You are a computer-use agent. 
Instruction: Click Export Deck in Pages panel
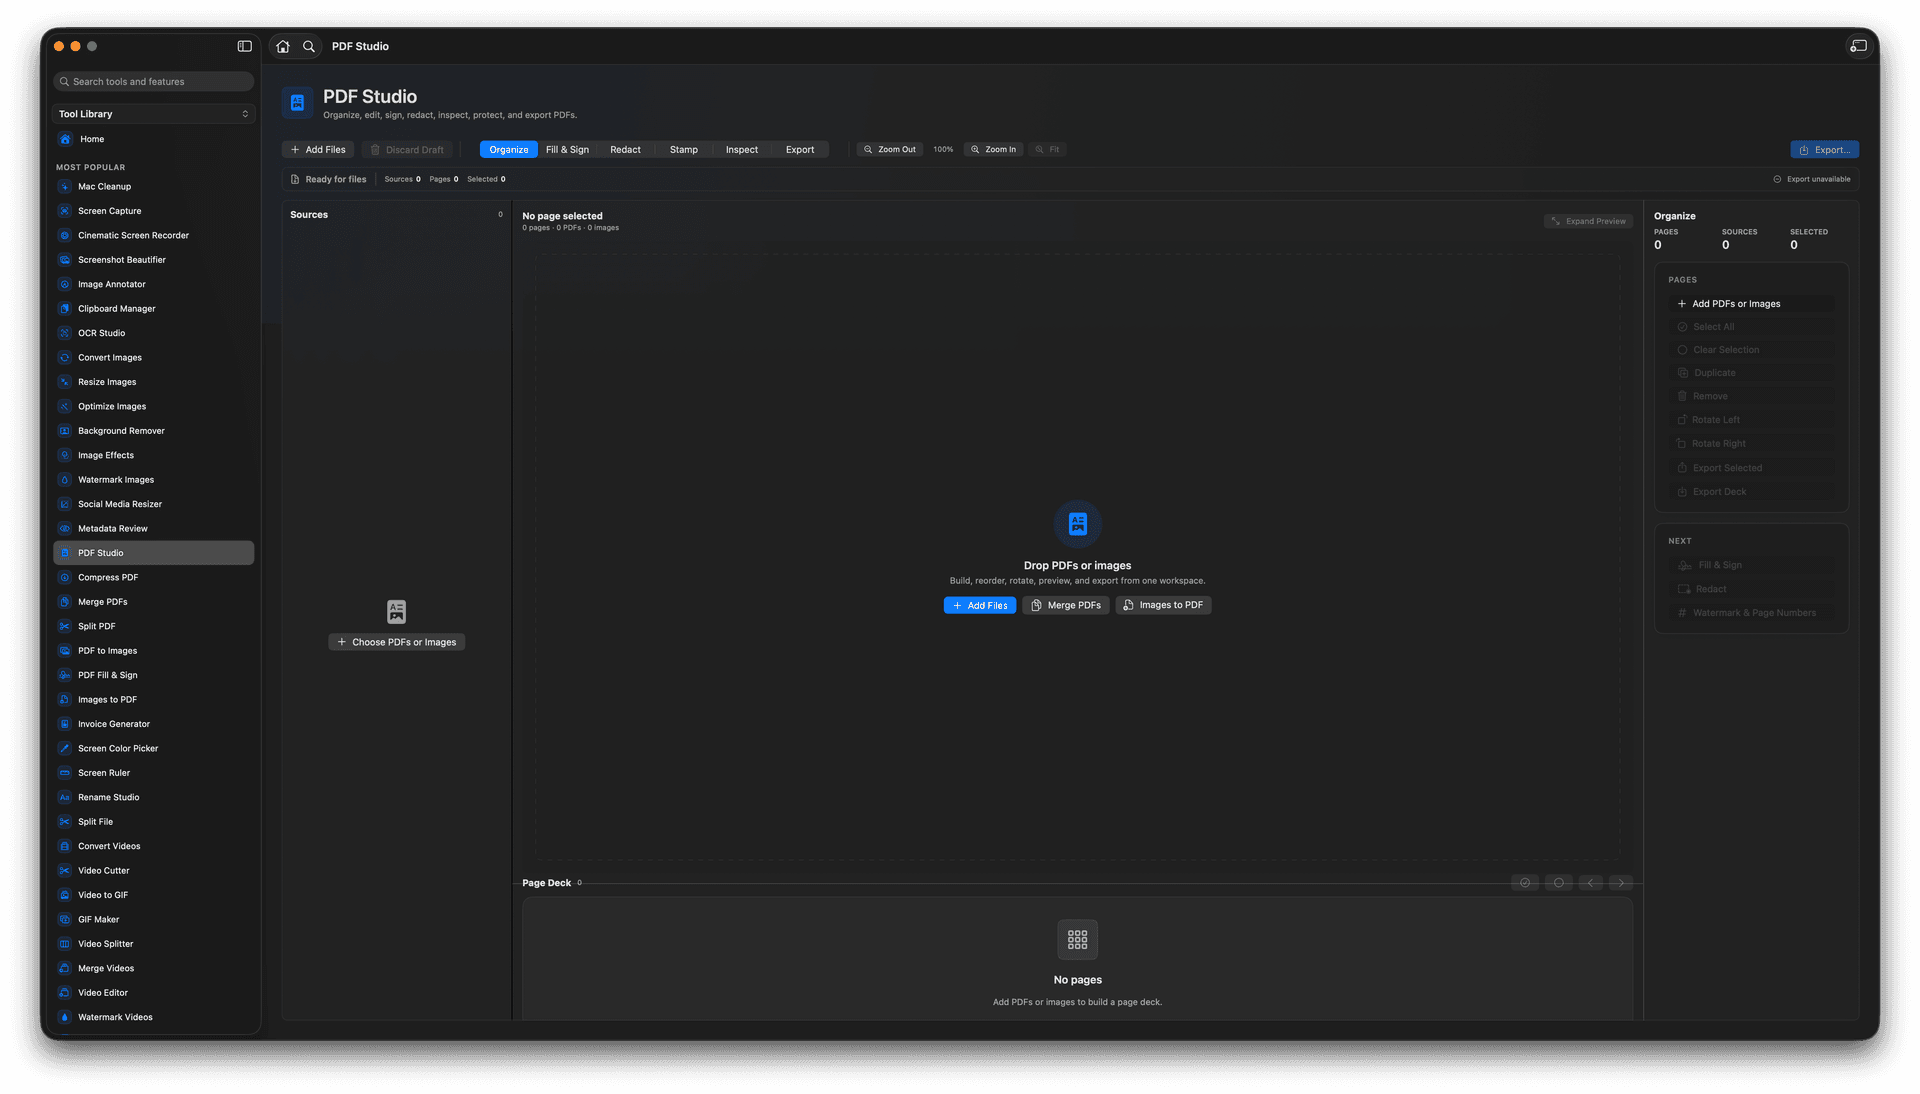[x=1752, y=492]
